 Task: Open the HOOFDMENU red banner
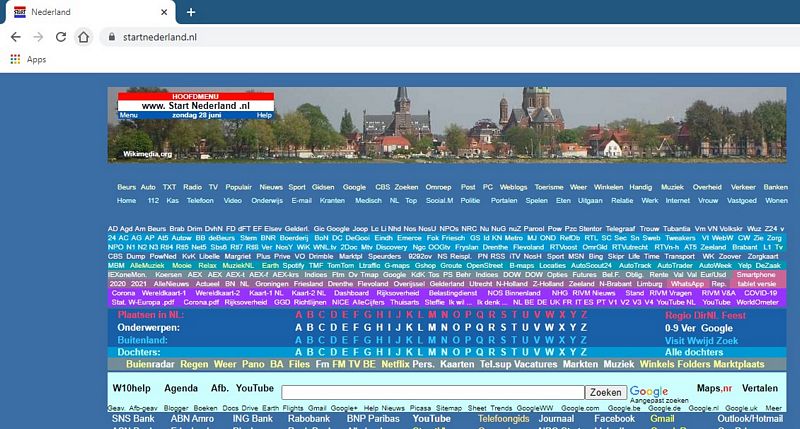pos(195,96)
